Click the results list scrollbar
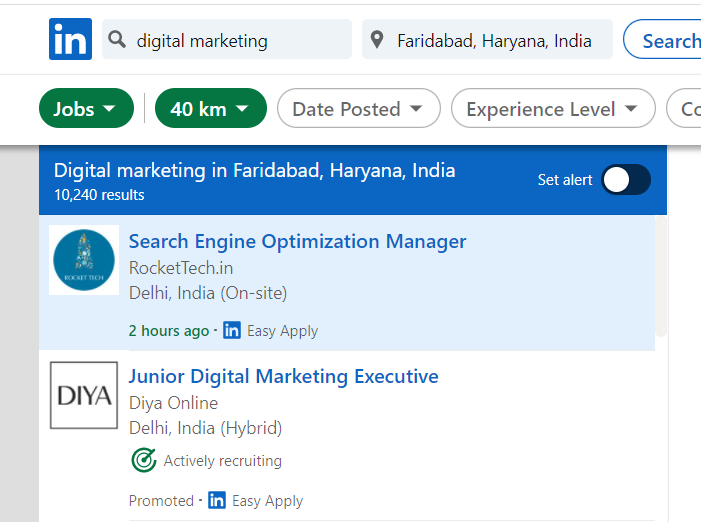 pos(661,276)
